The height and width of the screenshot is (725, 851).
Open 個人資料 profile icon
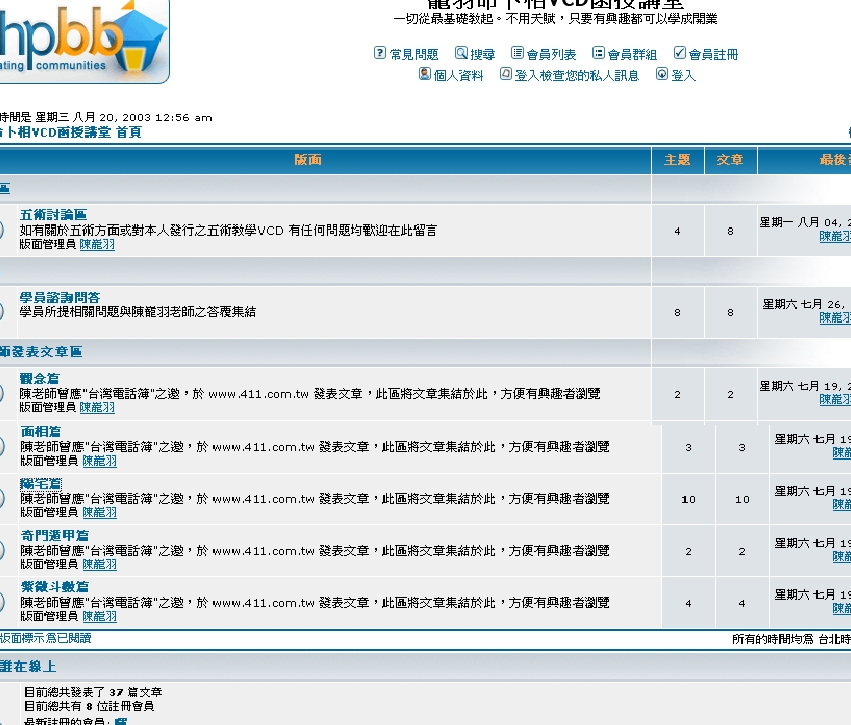425,74
